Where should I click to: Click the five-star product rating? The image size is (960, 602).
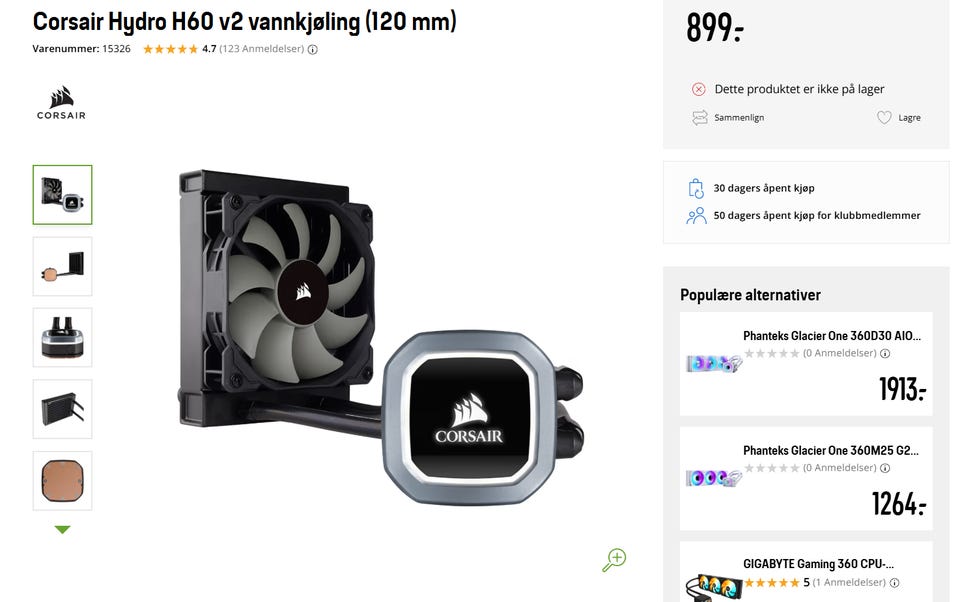tap(170, 49)
